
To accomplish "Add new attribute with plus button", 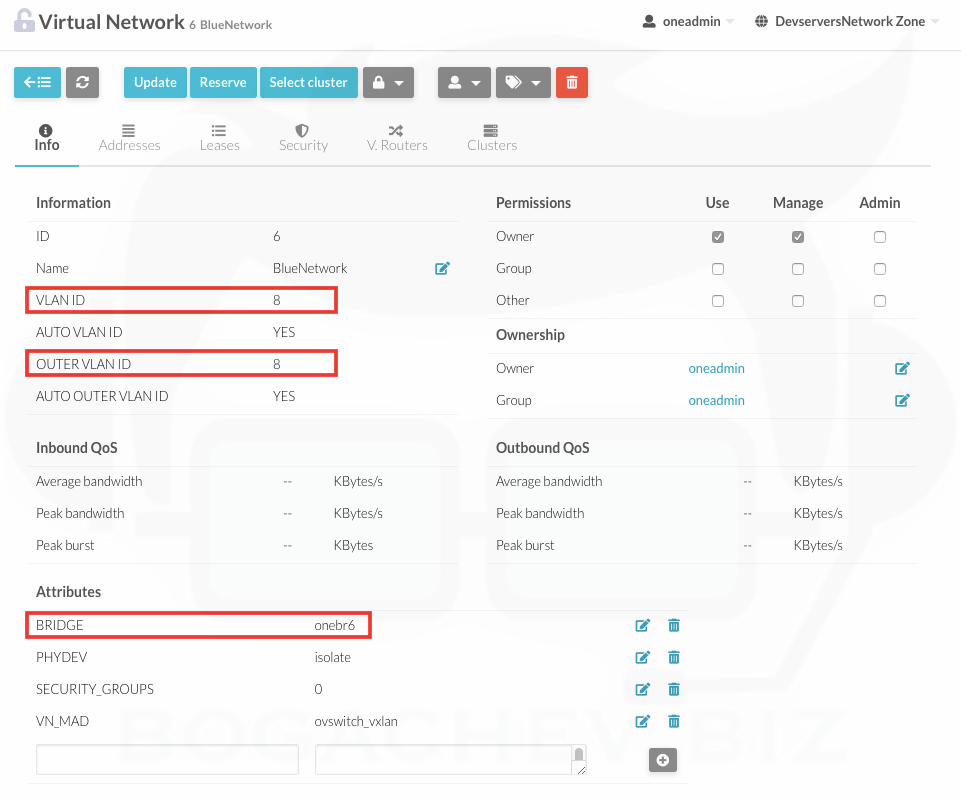I will pos(662,761).
